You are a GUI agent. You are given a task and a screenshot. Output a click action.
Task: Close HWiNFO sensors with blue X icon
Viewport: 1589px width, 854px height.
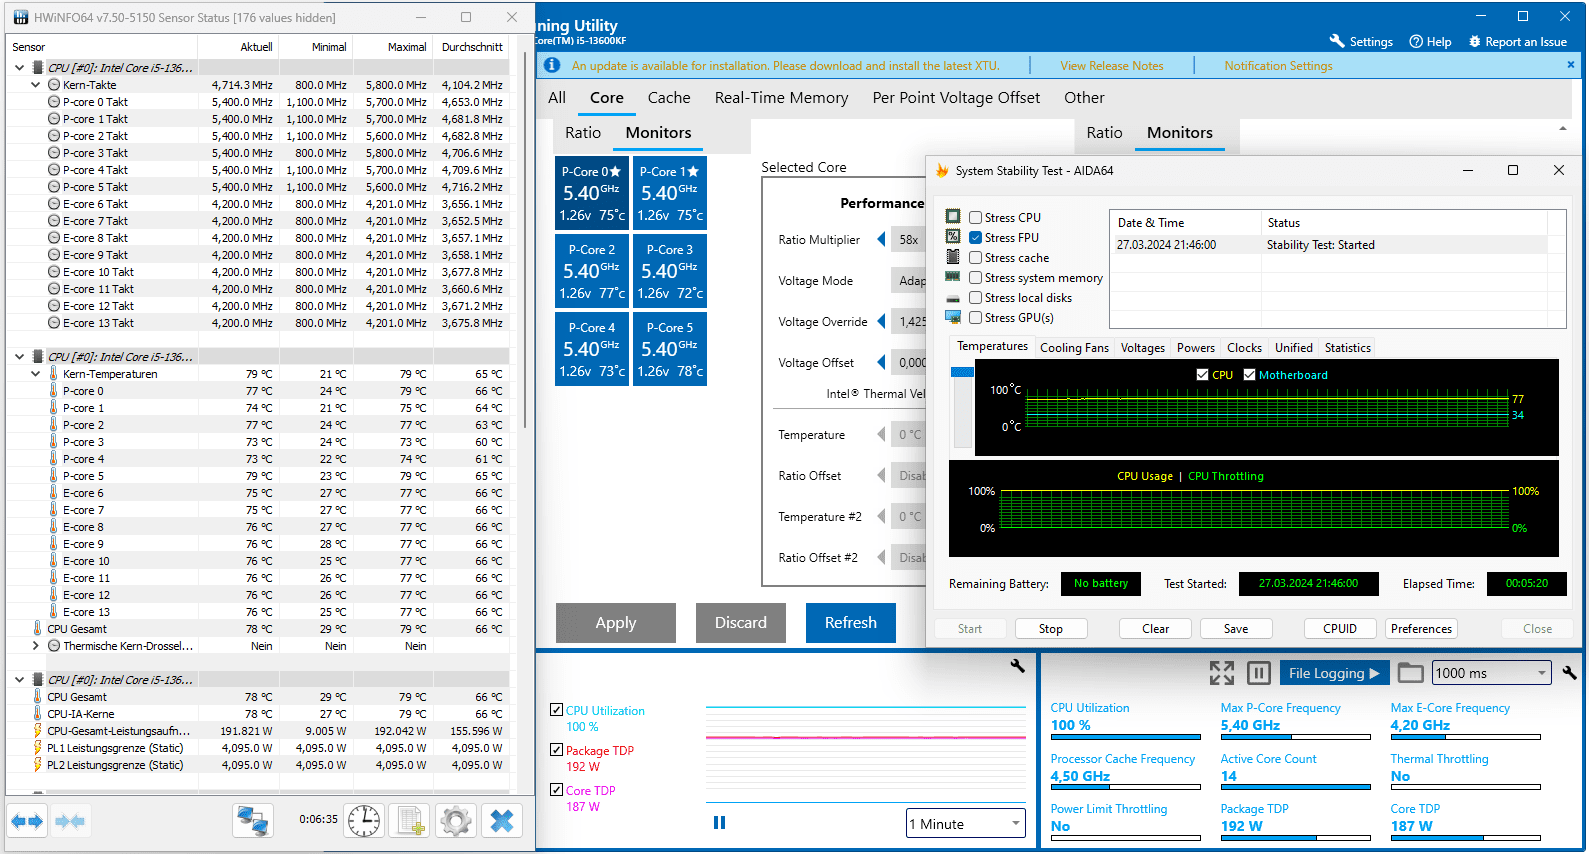coord(502,821)
